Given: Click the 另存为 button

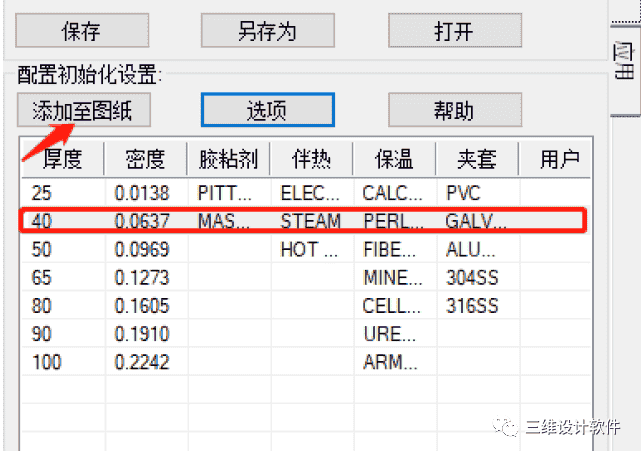Looking at the screenshot, I should tap(268, 31).
